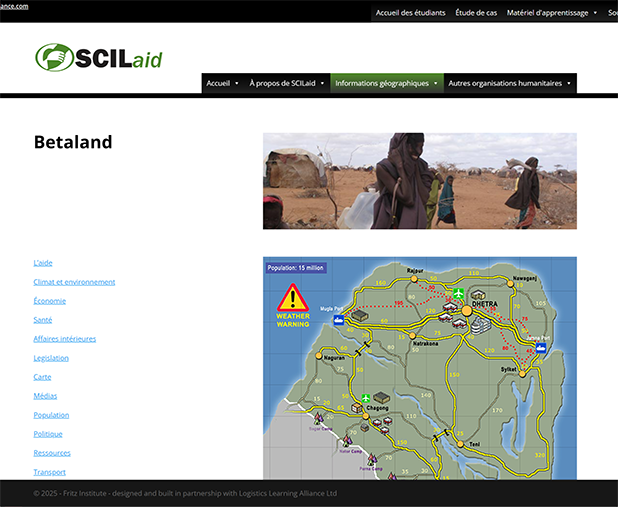This screenshot has height=507, width=618.
Task: Click the Chagong town marker
Action: point(366,416)
